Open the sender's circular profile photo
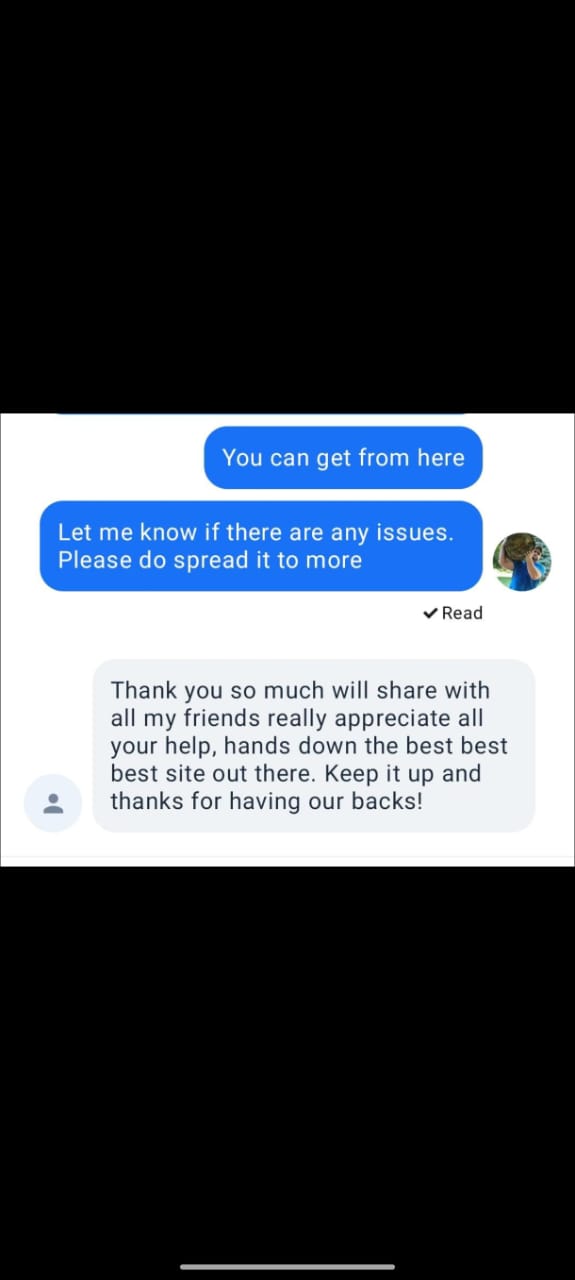The height and width of the screenshot is (1280, 575). pos(522,562)
